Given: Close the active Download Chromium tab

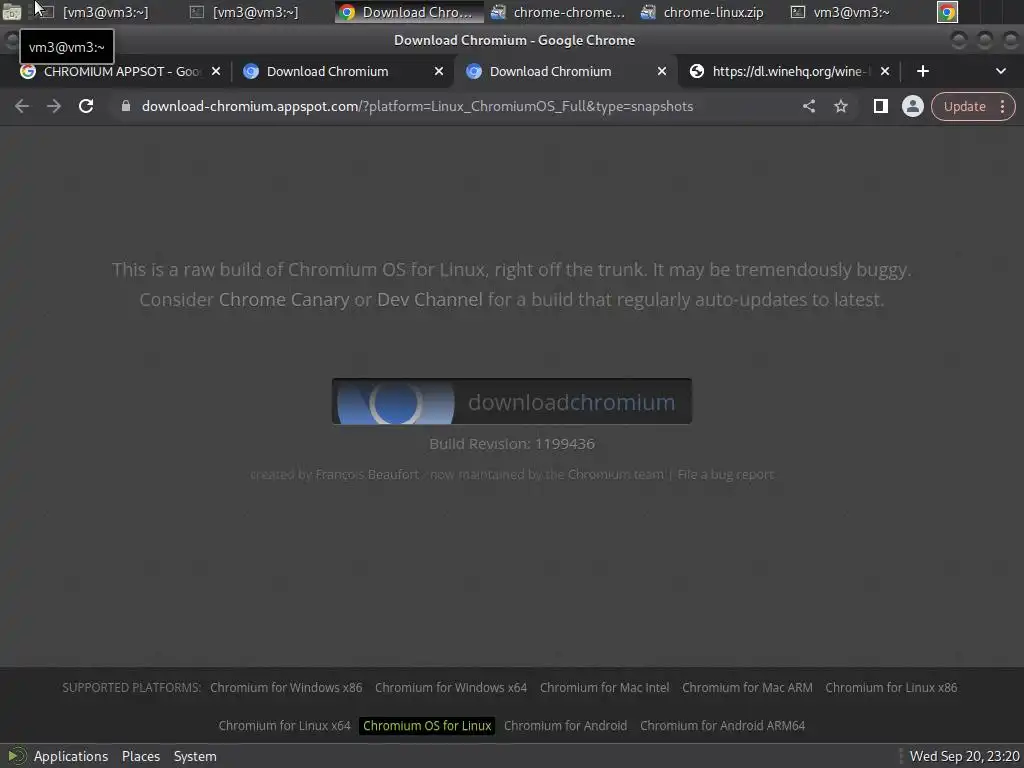Looking at the screenshot, I should [x=662, y=71].
